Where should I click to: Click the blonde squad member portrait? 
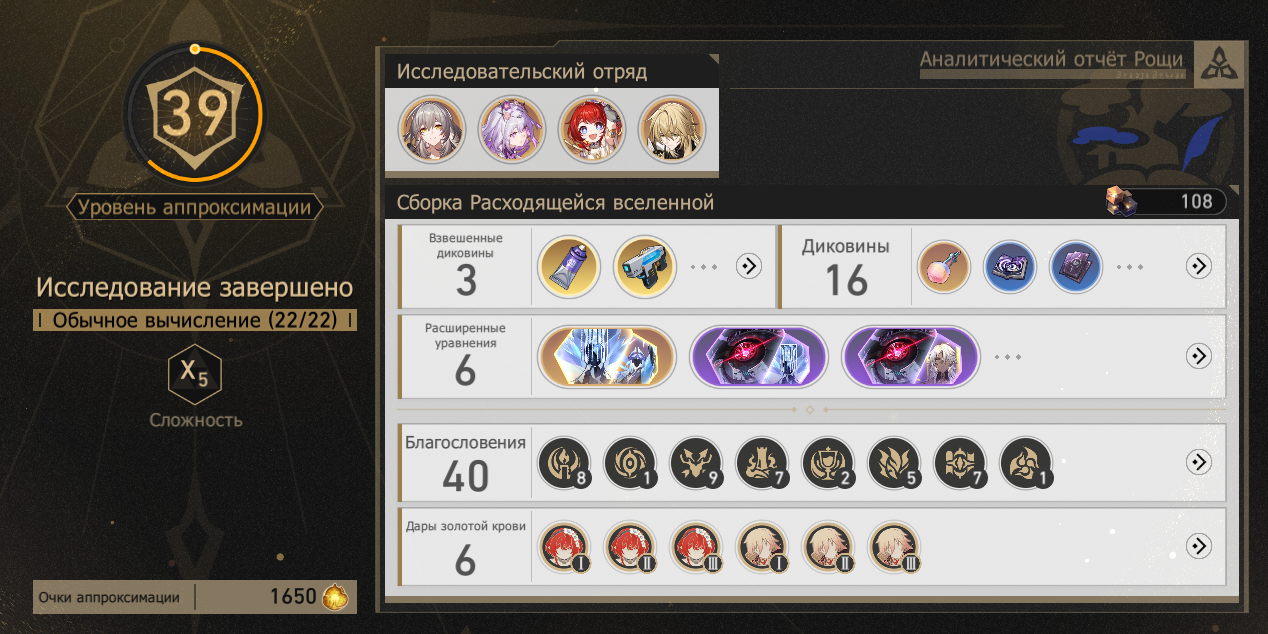coord(672,130)
